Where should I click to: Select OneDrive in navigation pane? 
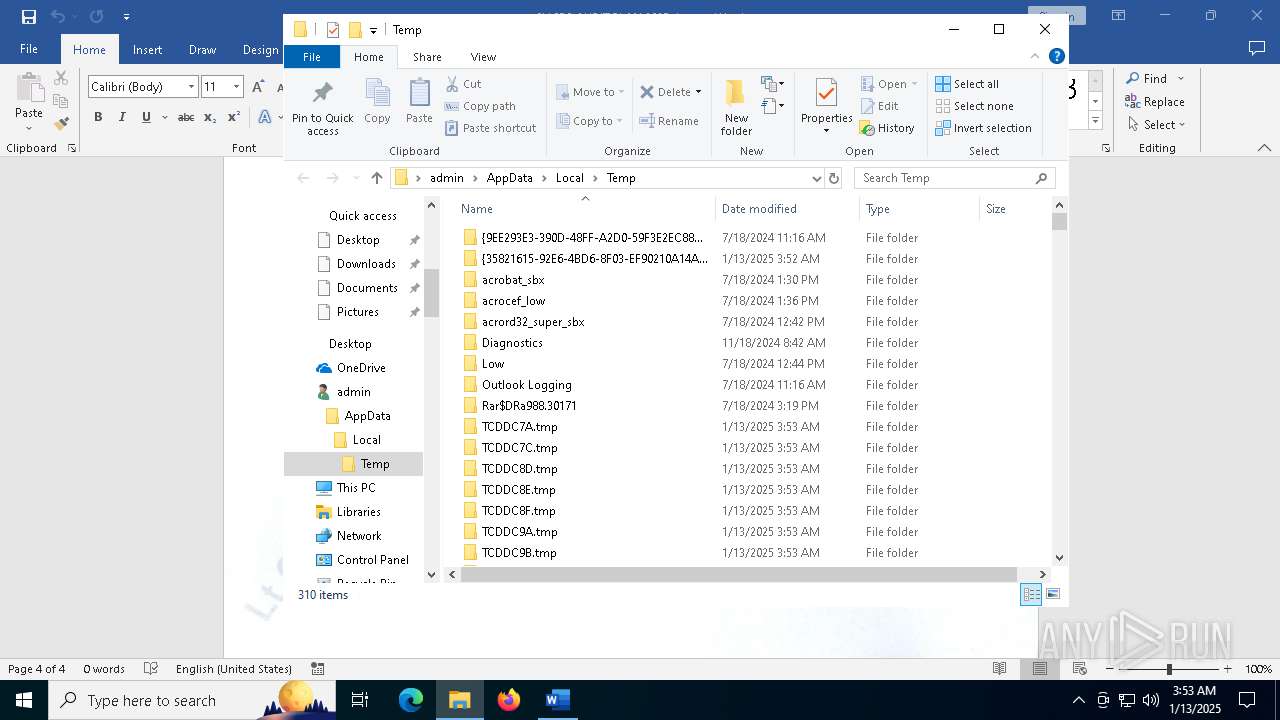point(360,368)
